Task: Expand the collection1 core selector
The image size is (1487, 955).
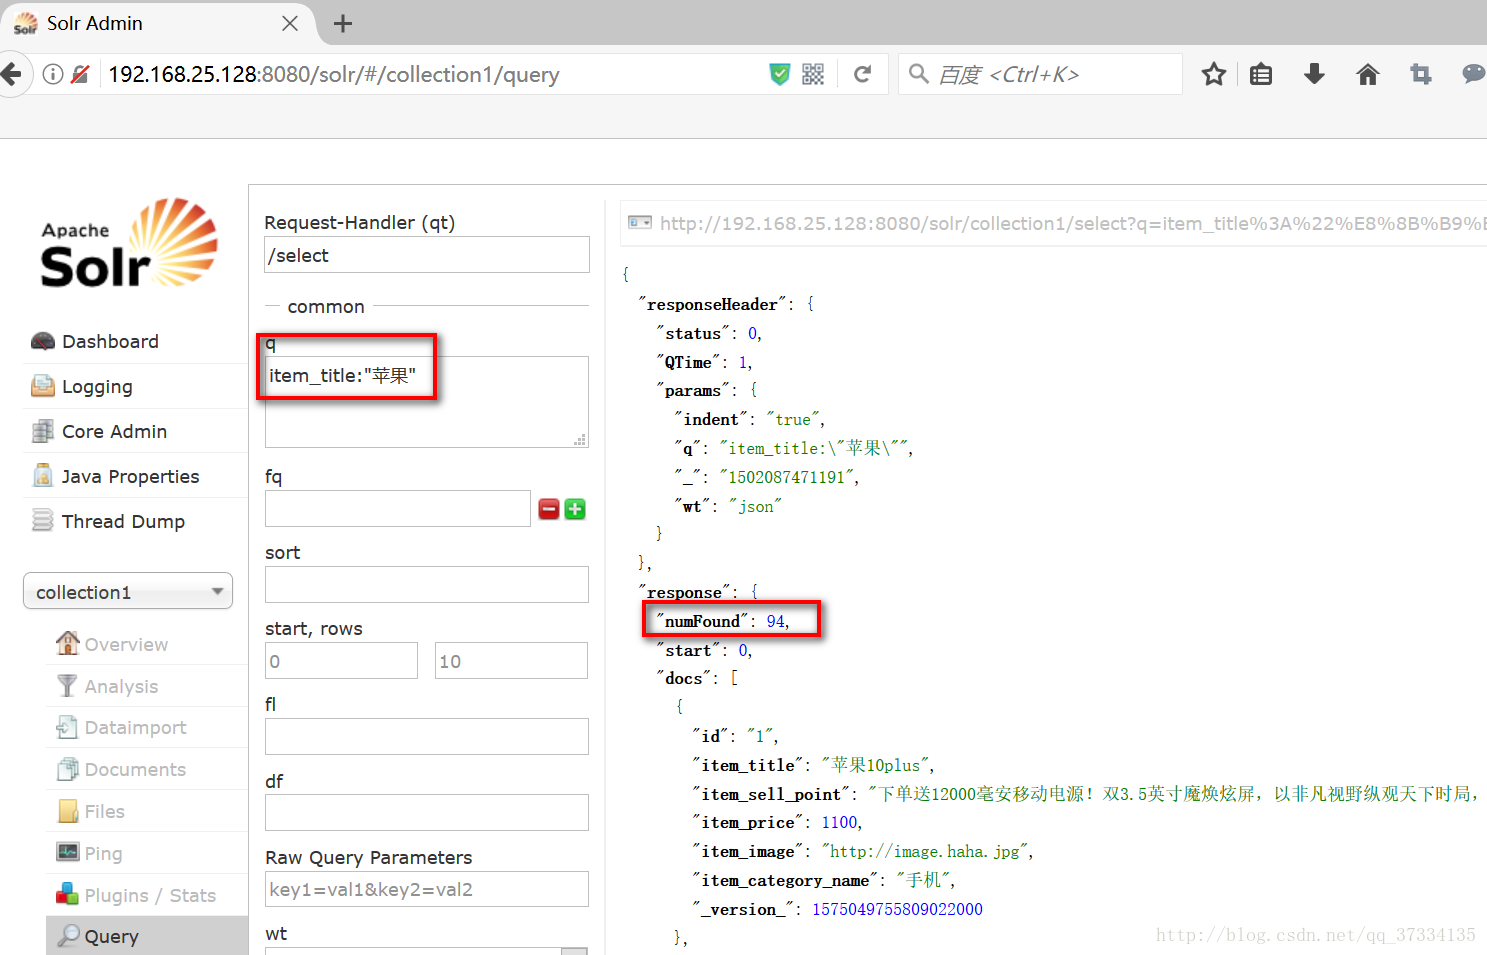Action: pyautogui.click(x=128, y=591)
